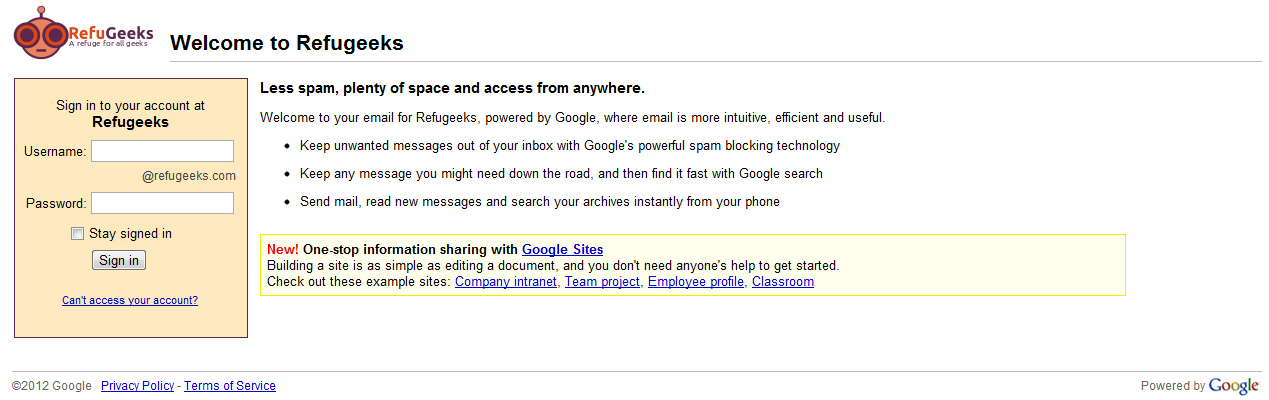This screenshot has width=1269, height=400.
Task: Click the red New! label
Action: point(283,250)
